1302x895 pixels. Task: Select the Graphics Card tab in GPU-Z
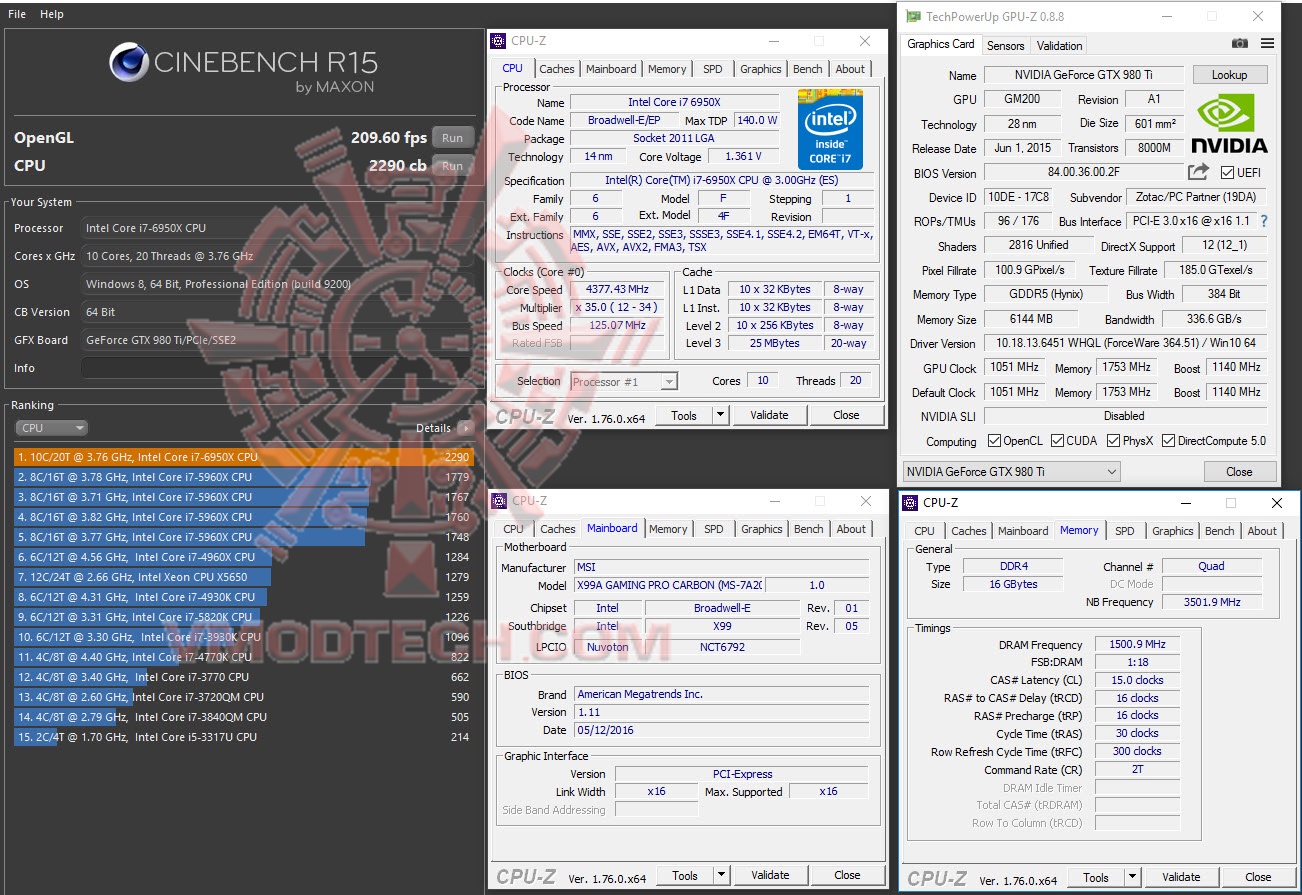pyautogui.click(x=940, y=44)
